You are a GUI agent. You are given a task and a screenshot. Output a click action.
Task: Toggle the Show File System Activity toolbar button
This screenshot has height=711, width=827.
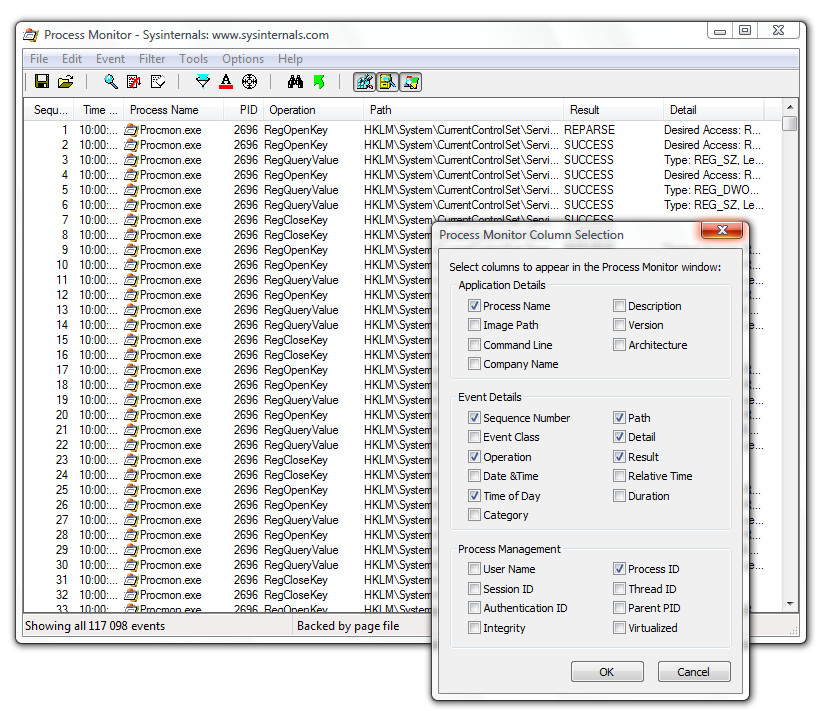(388, 82)
